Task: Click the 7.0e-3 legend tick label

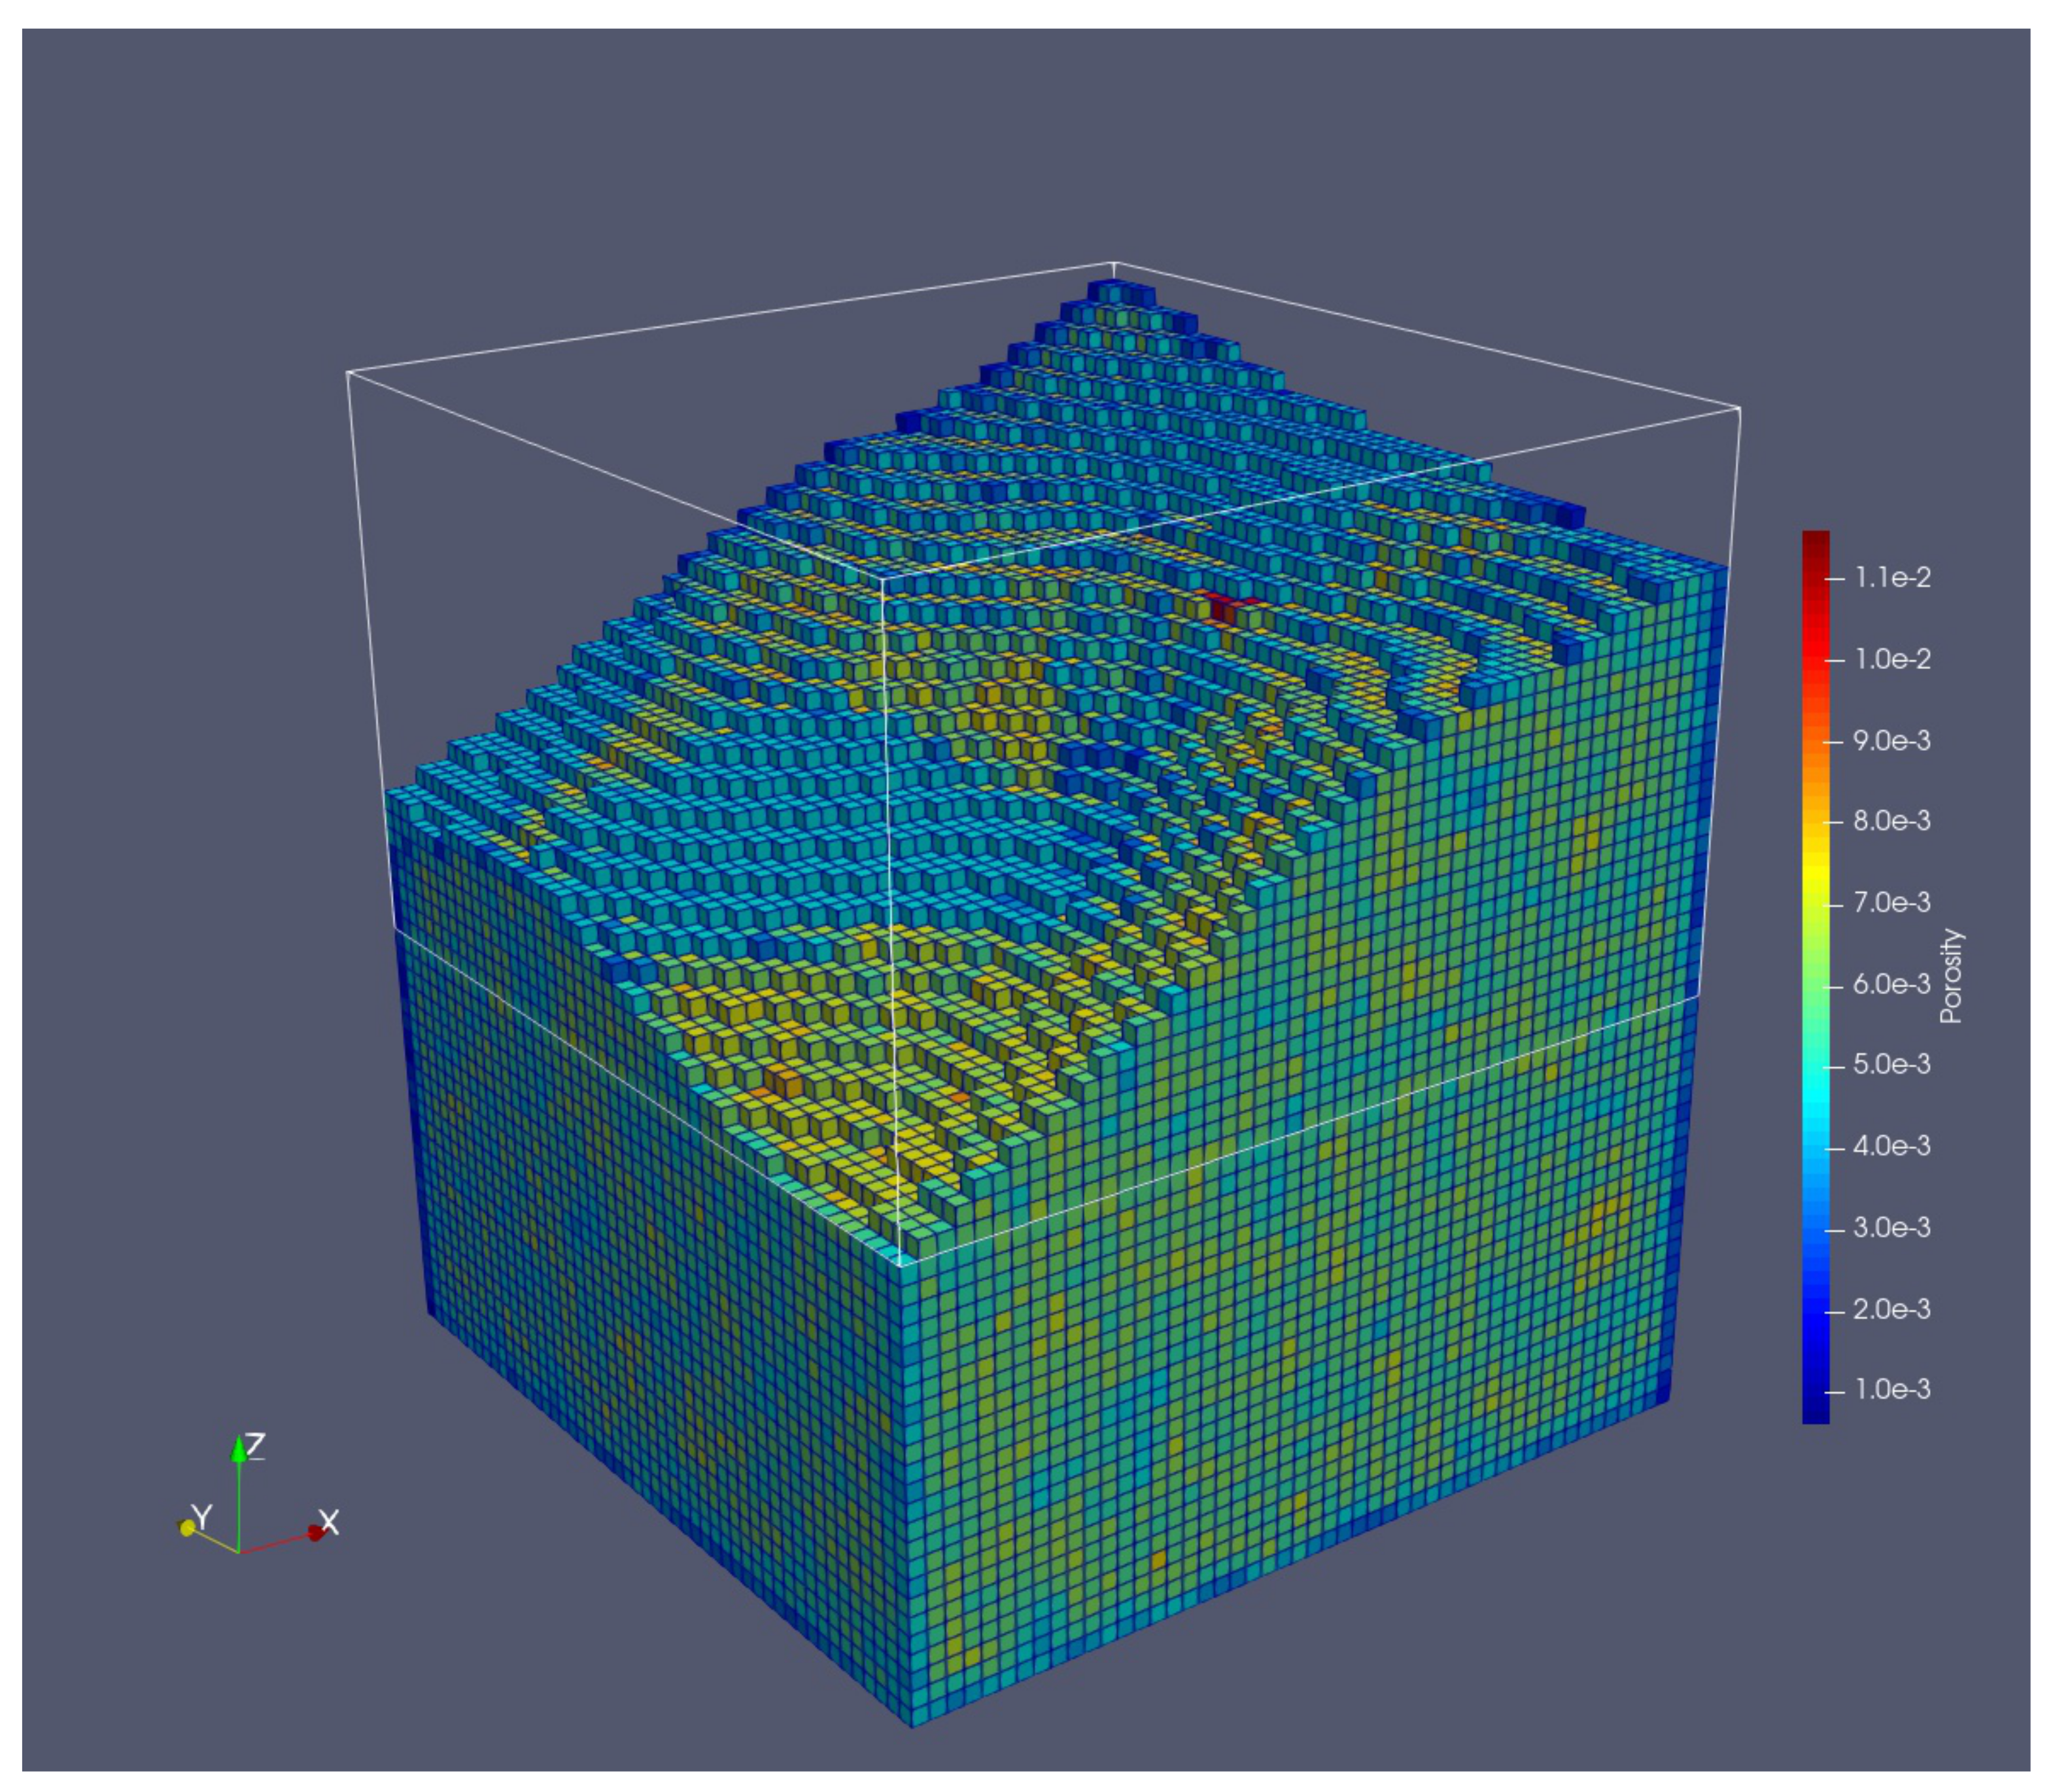Action: pos(1892,903)
